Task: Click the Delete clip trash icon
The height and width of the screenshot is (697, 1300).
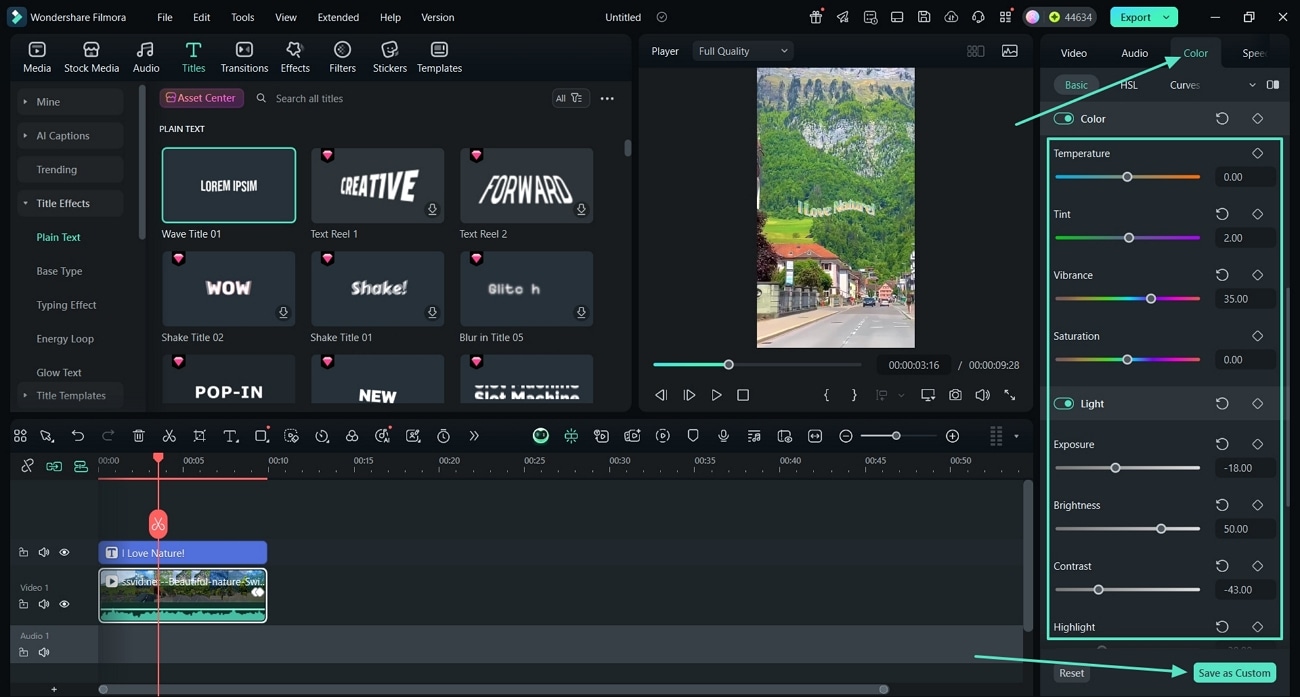Action: 139,435
